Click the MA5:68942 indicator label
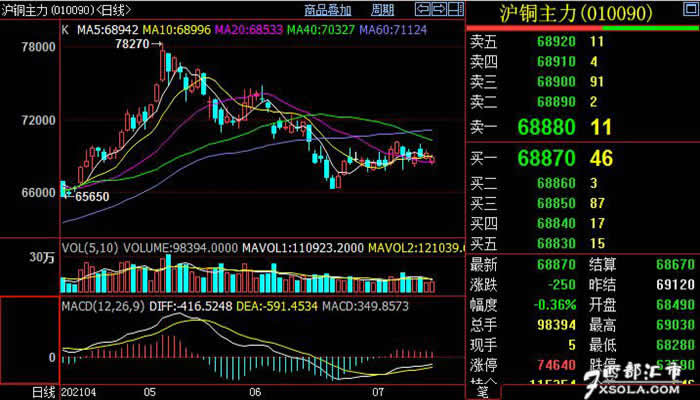This screenshot has width=700, height=400. pos(108,30)
